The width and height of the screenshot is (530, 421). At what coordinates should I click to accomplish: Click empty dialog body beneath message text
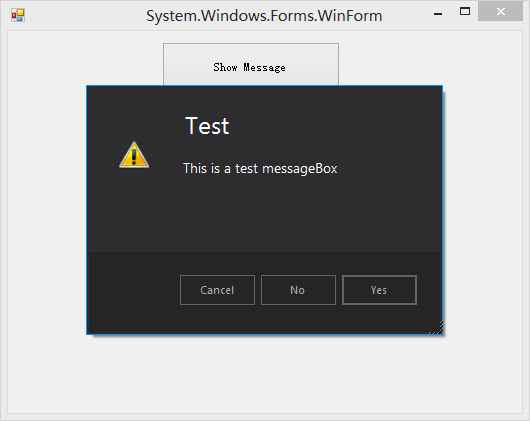[x=264, y=213]
